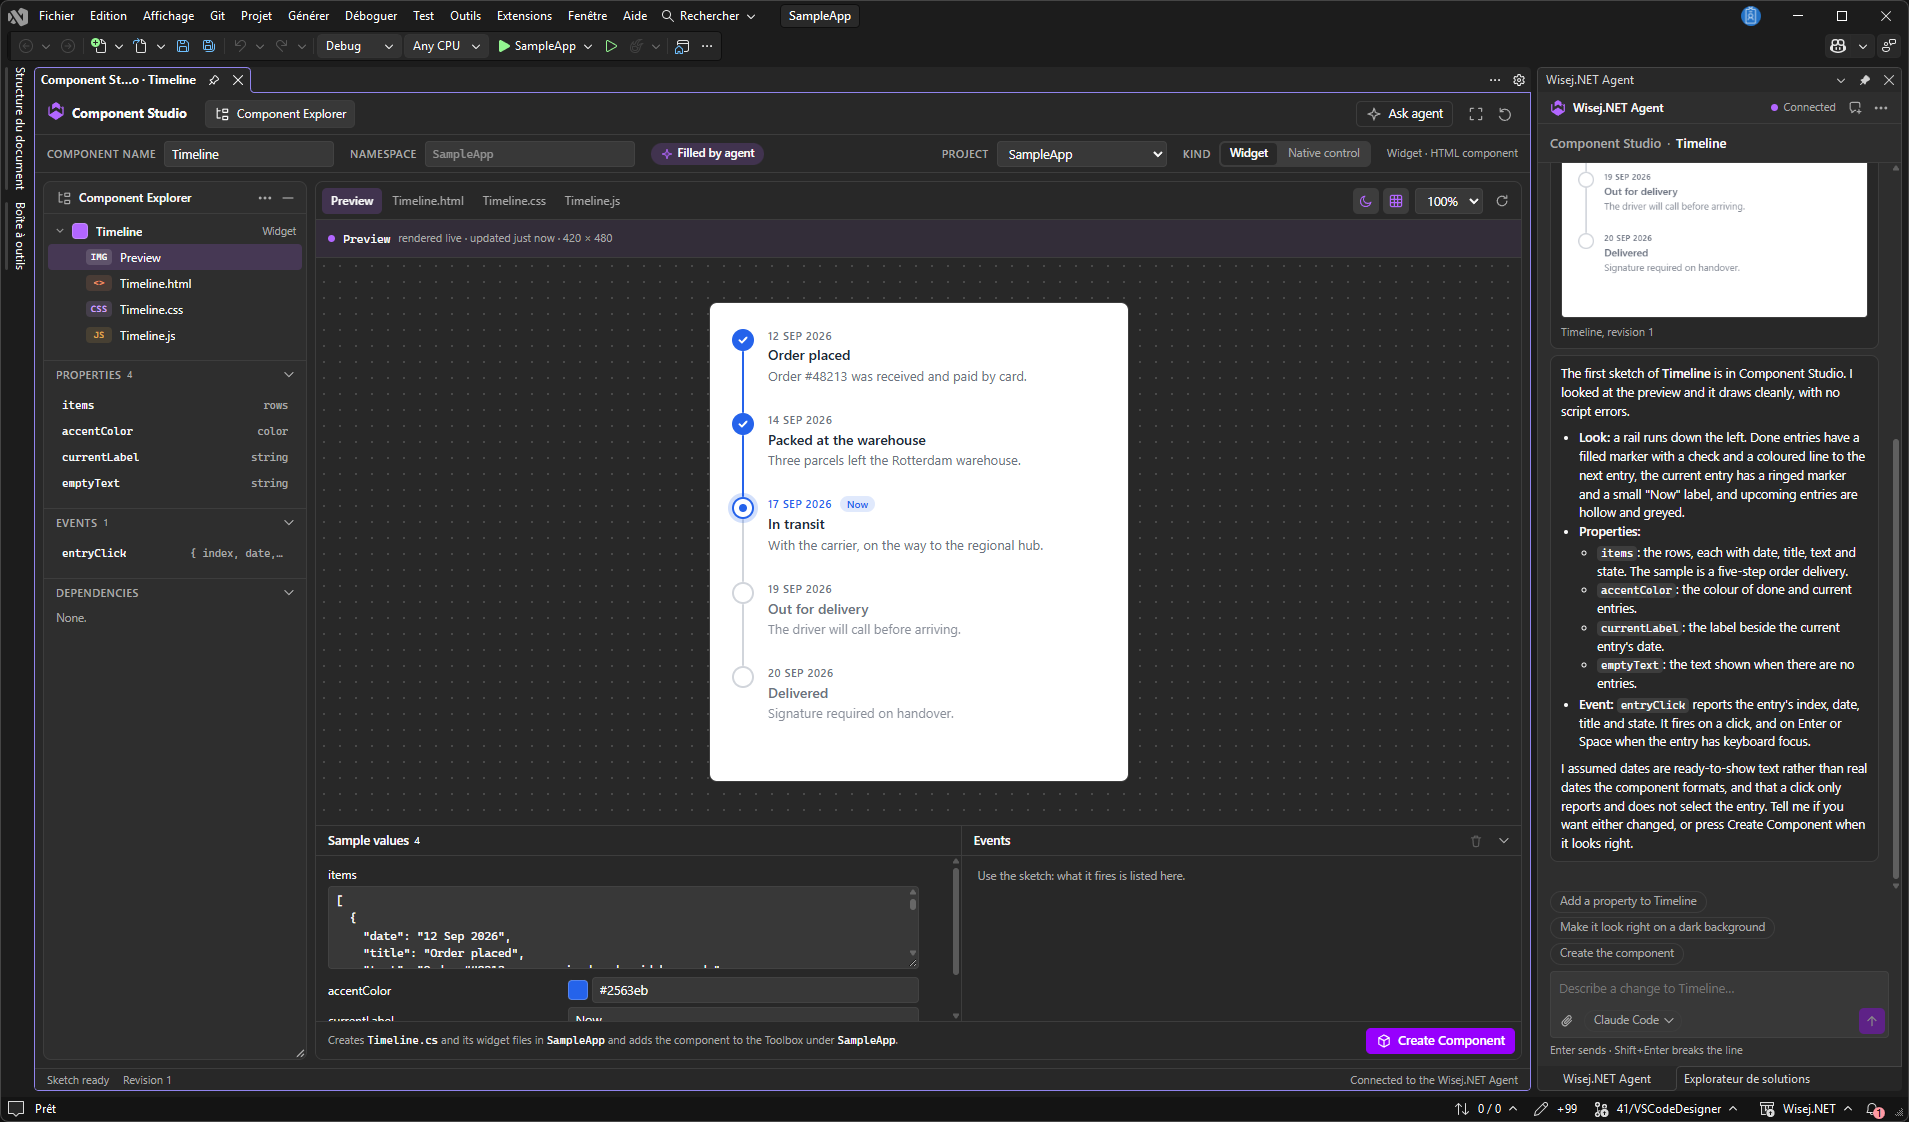Pin the Component Studio Timeline tab

click(214, 80)
